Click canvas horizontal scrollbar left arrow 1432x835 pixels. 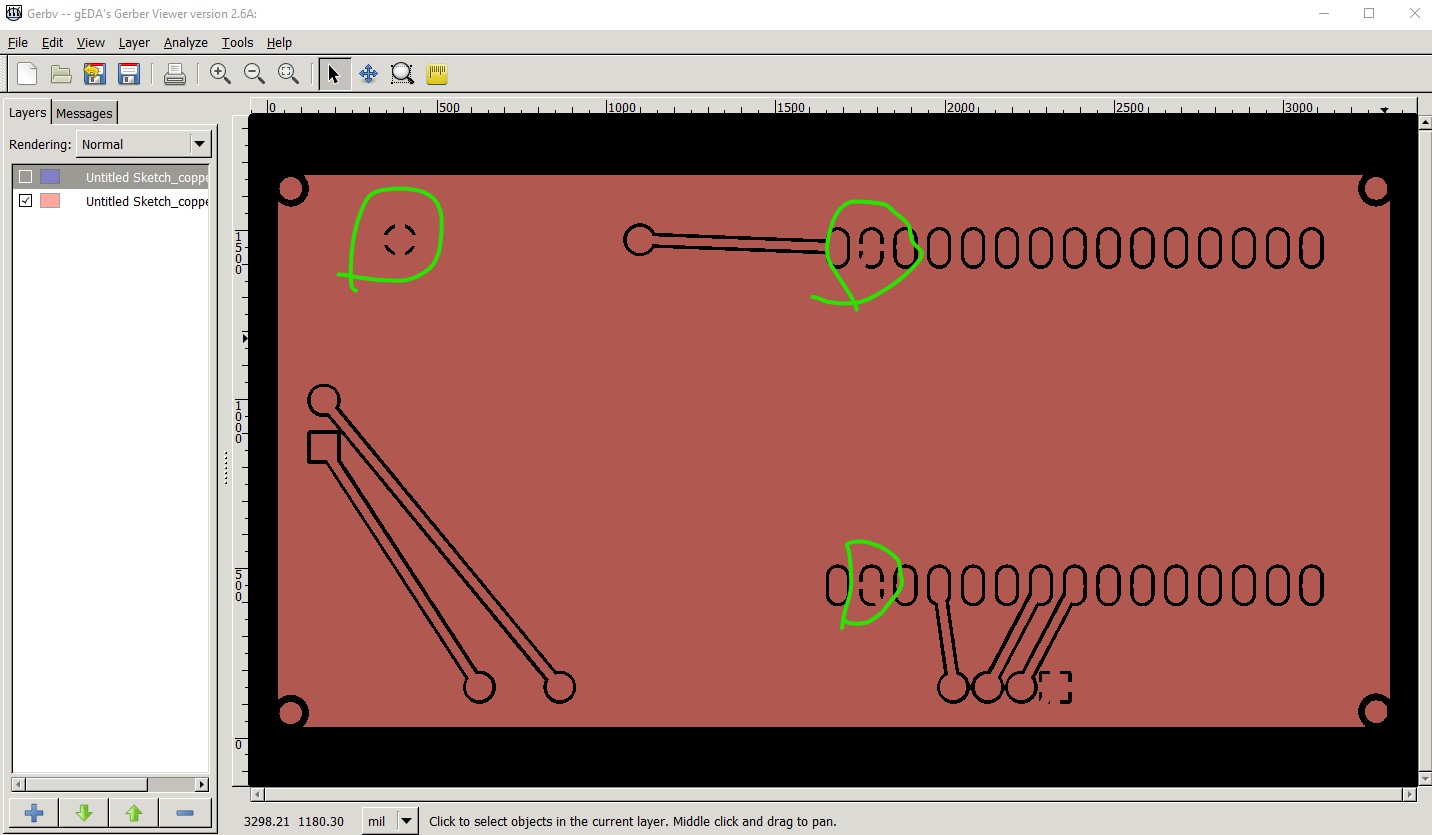pos(256,795)
